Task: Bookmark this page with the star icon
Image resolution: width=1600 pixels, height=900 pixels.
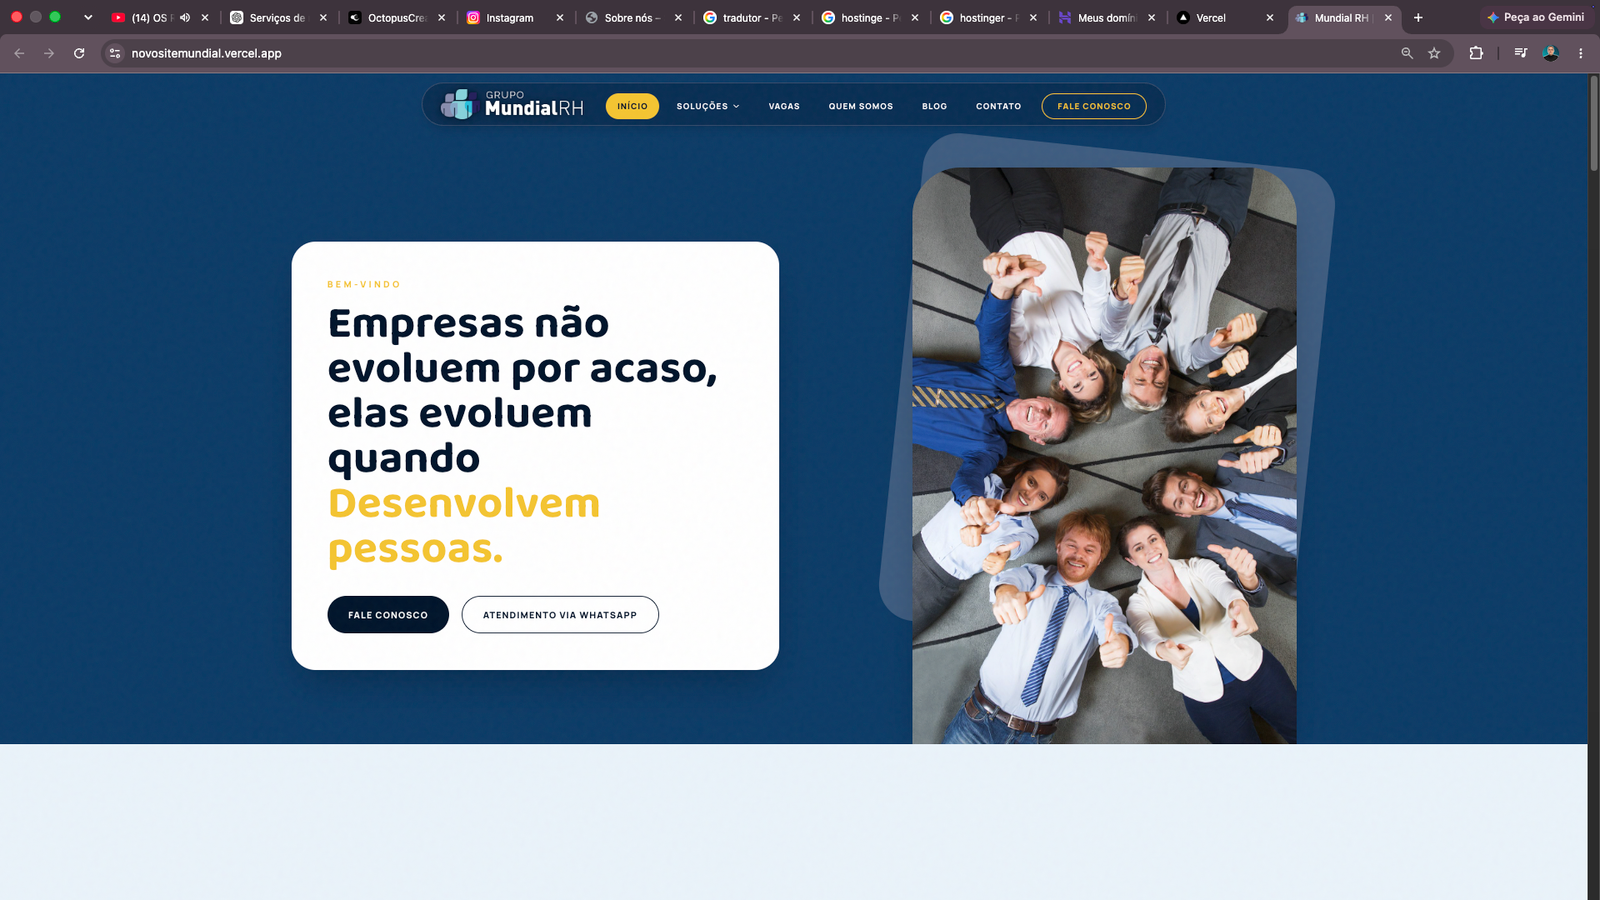Action: (x=1434, y=53)
